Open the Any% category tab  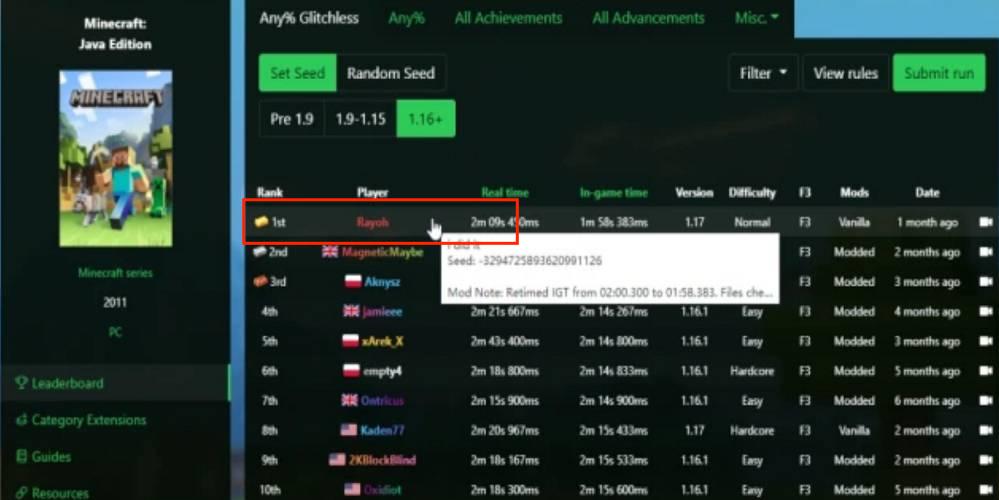point(406,18)
